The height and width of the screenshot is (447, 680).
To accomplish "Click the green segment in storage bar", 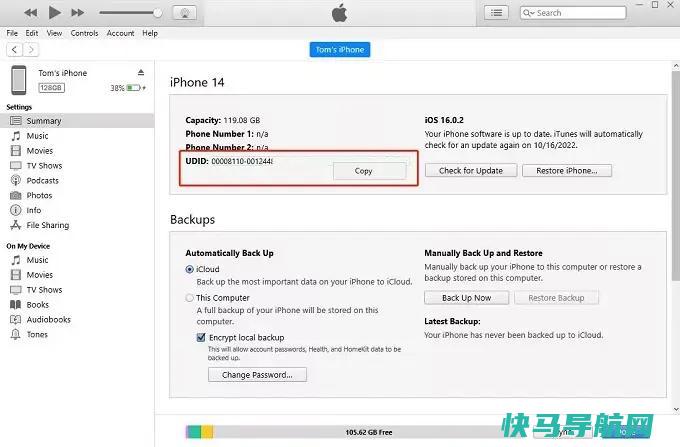I will point(194,432).
